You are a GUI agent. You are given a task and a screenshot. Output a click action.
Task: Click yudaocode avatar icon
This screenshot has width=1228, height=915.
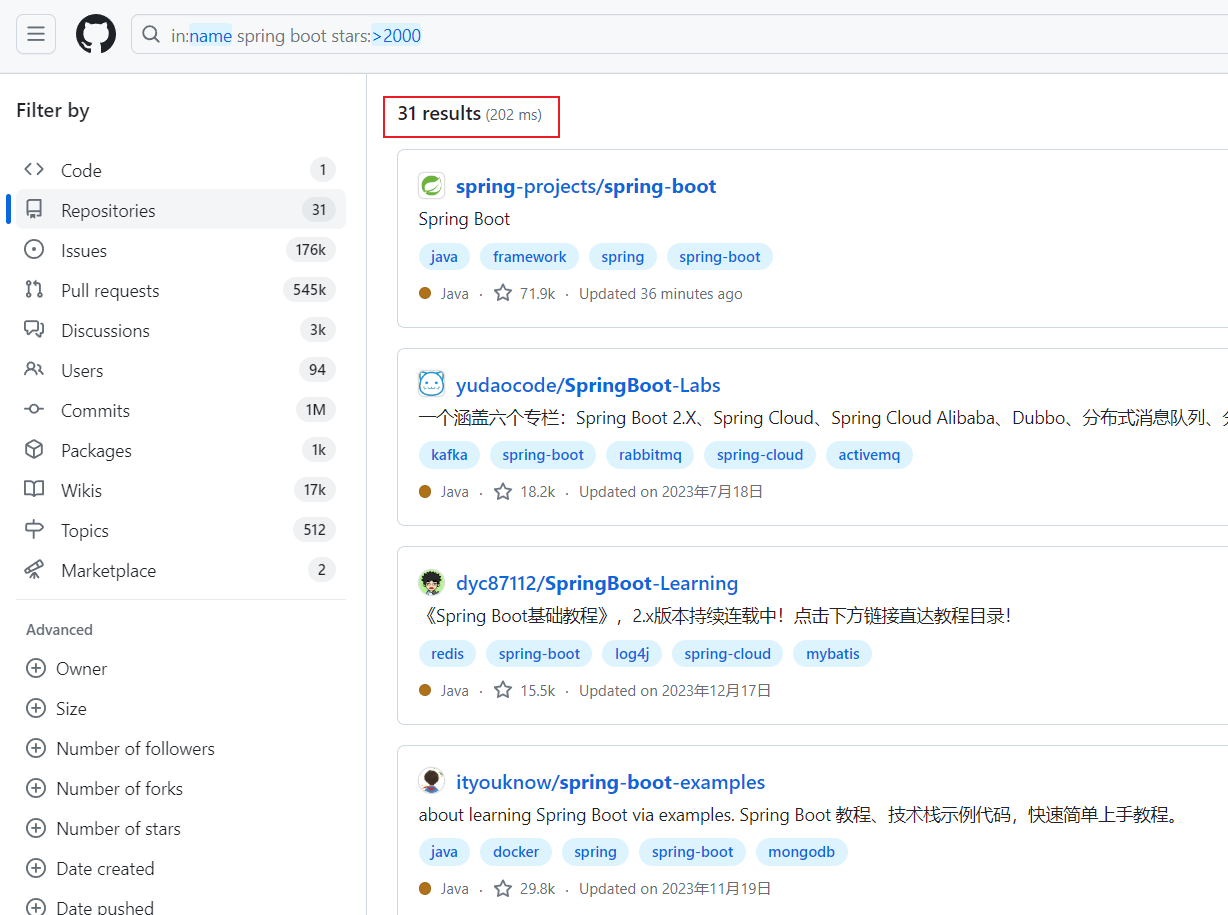tap(431, 384)
